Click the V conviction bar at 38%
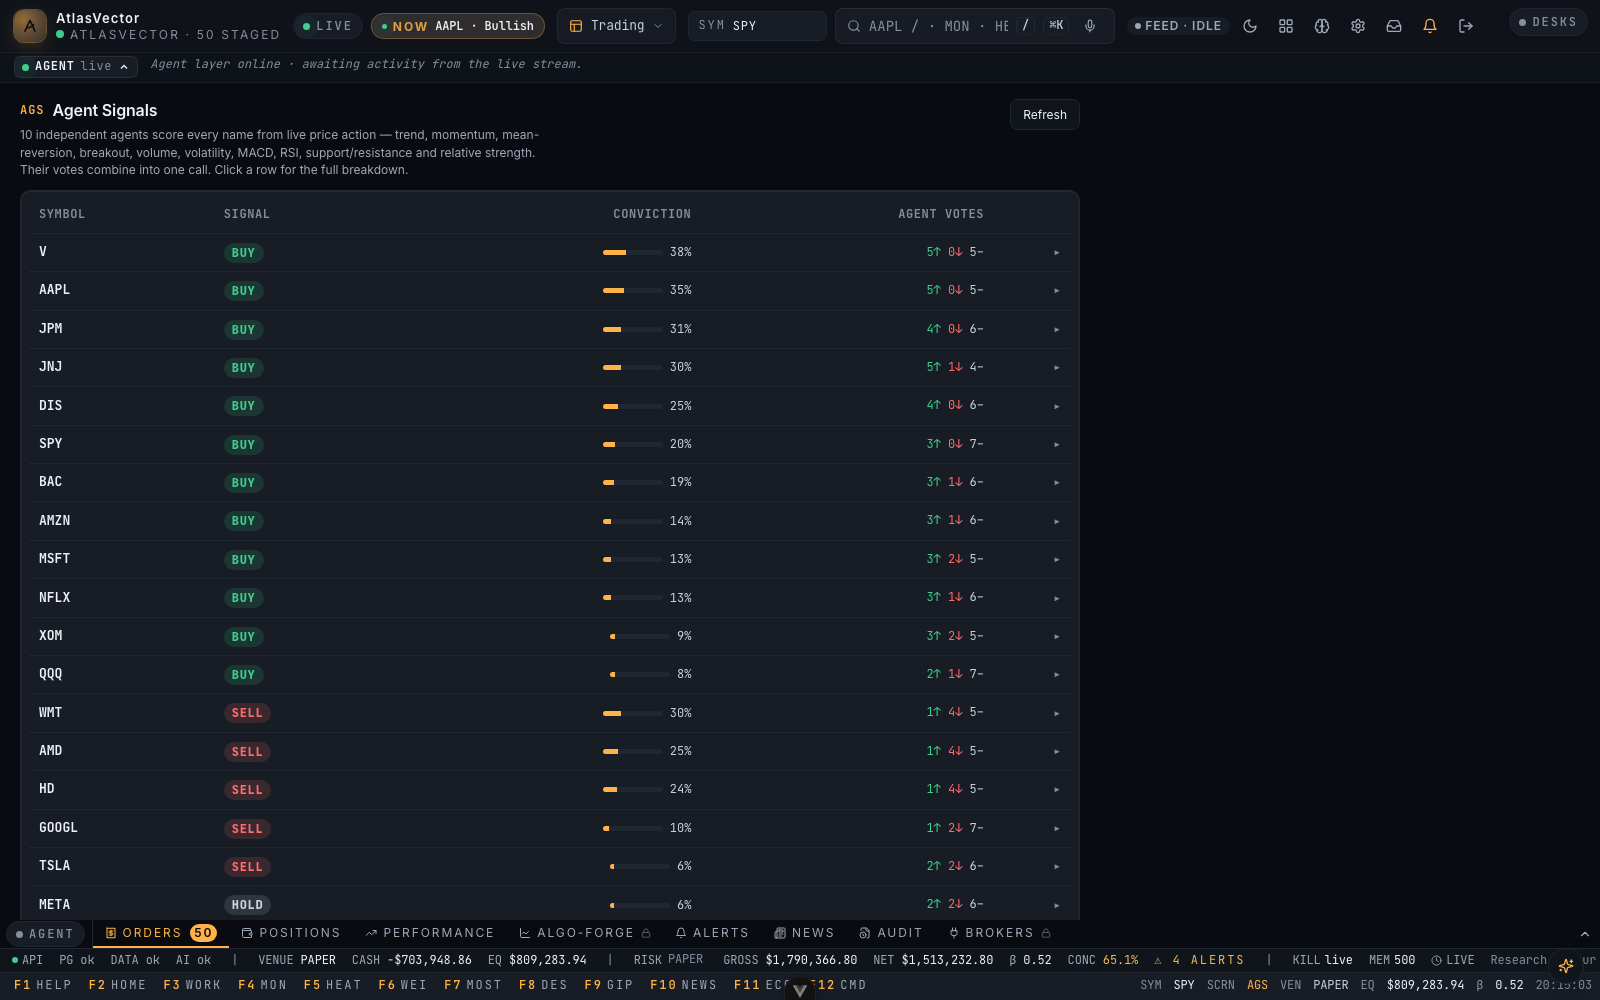Viewport: 1600px width, 1000px height. click(x=633, y=253)
